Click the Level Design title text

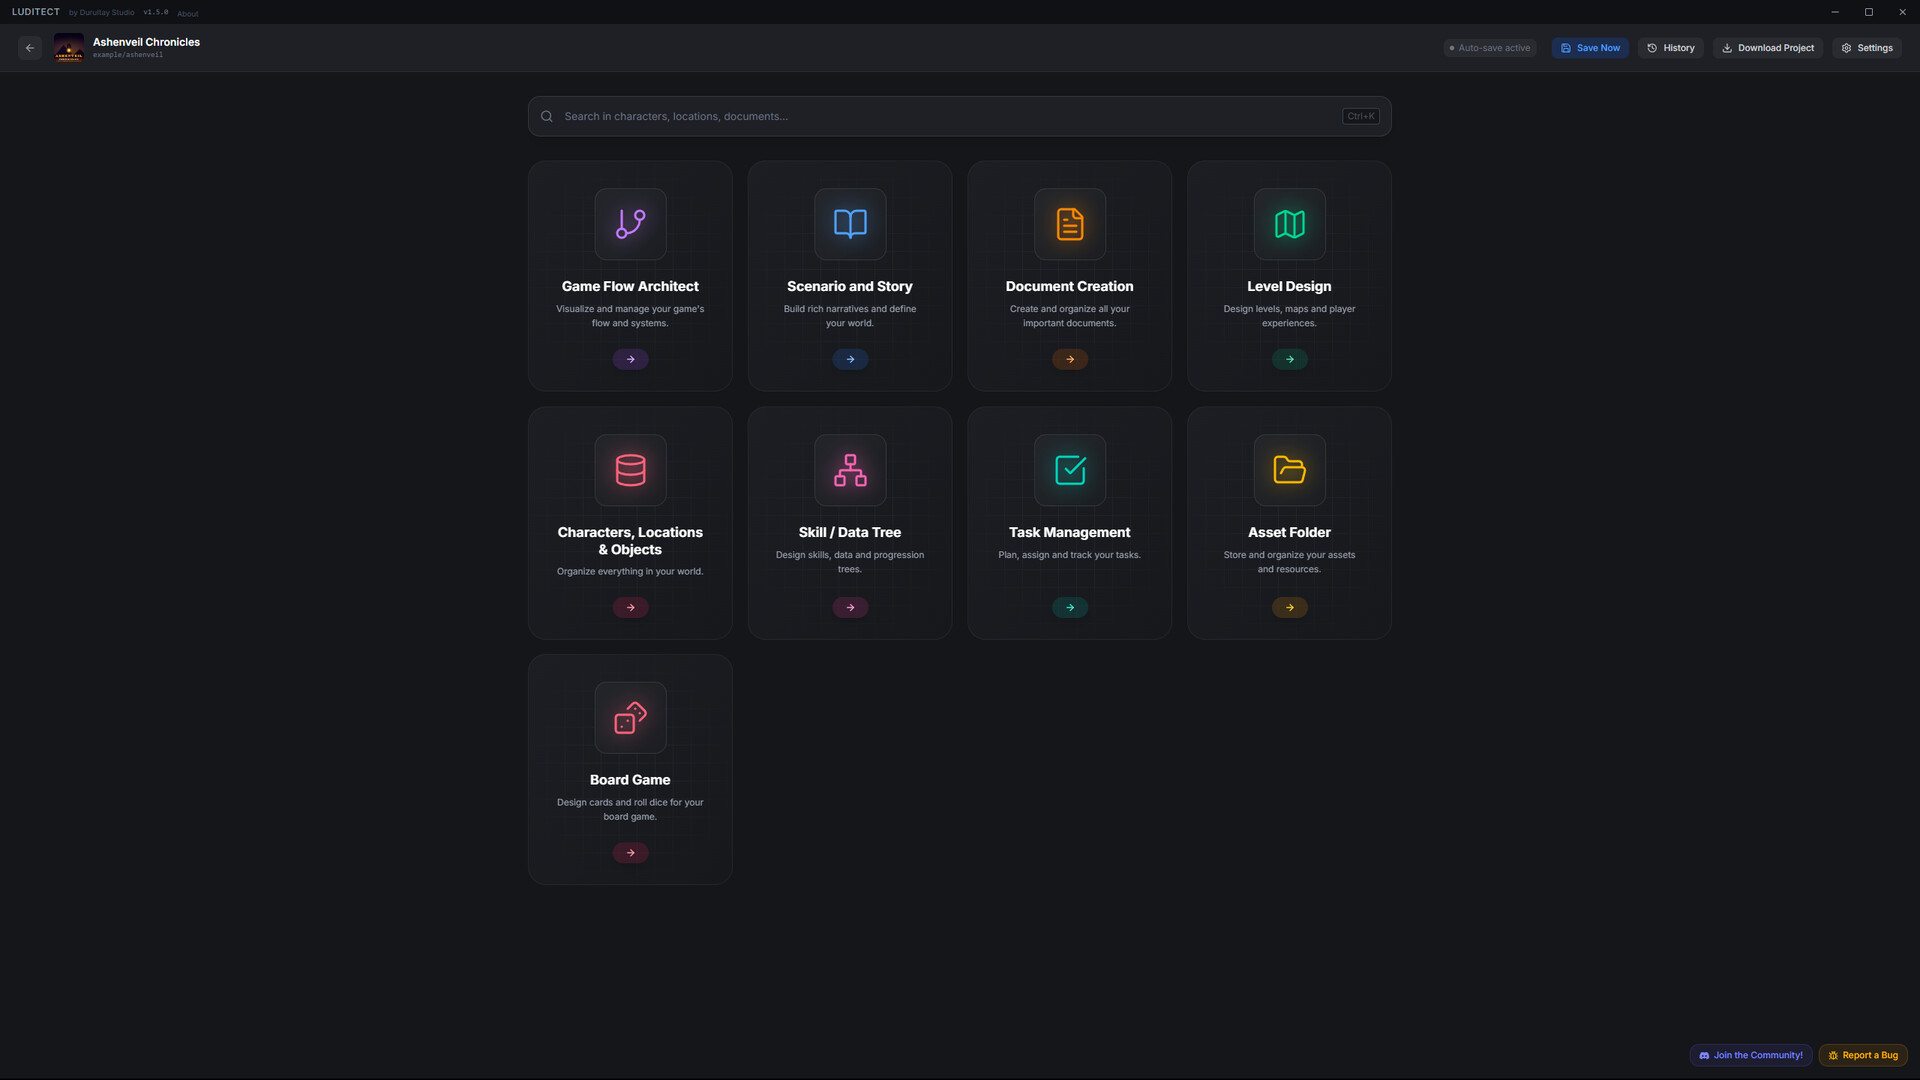[x=1289, y=286]
